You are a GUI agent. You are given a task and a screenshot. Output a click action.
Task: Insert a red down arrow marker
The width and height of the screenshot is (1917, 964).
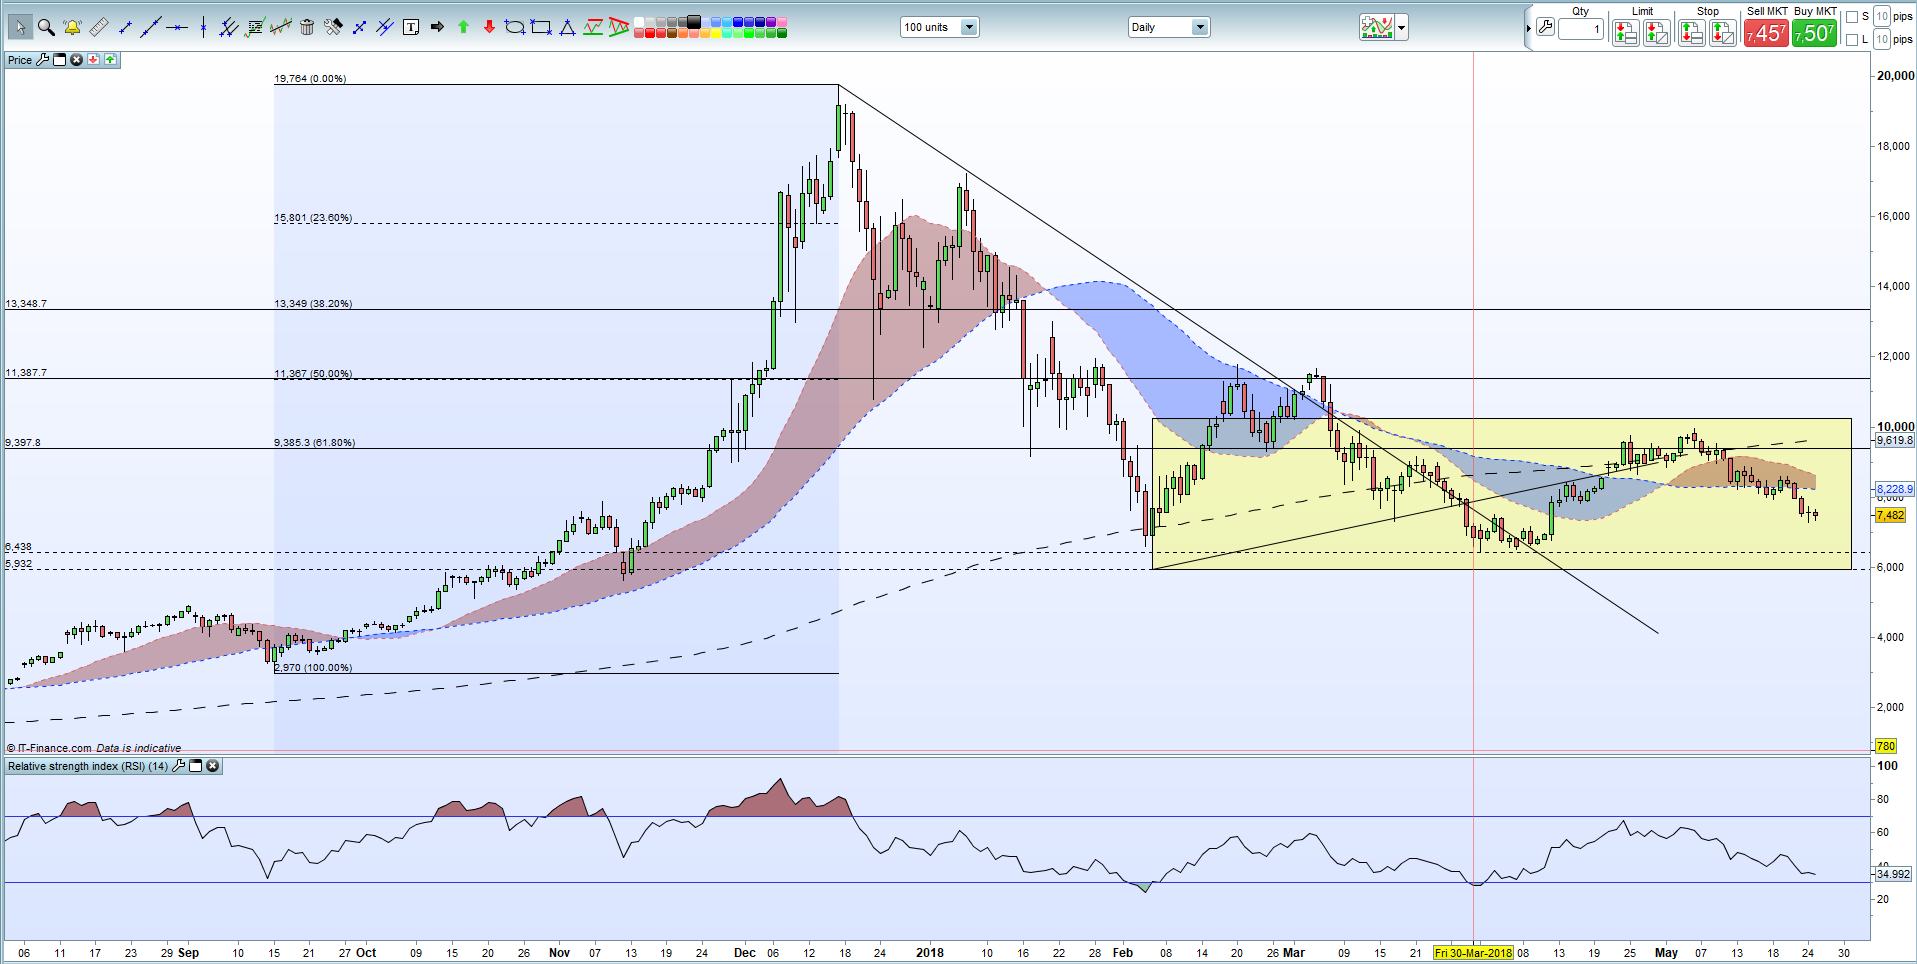489,27
